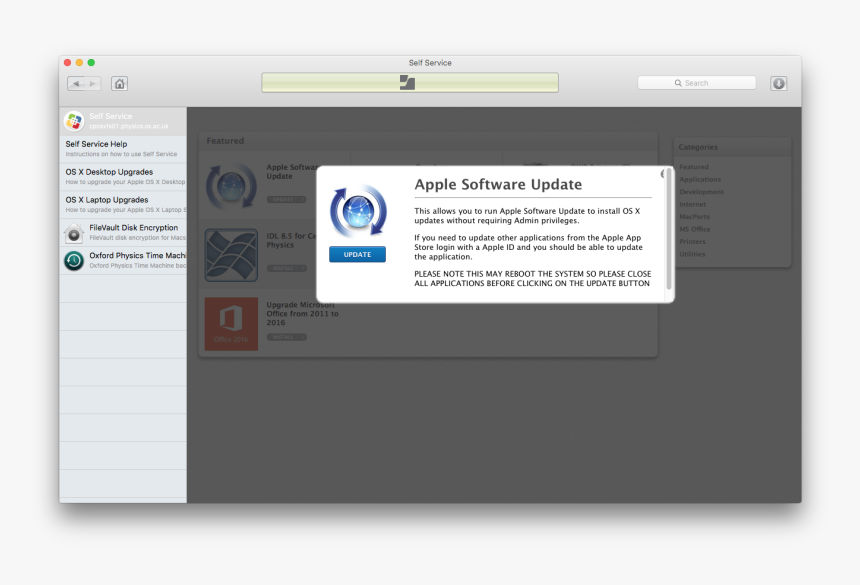Click the Time Machine clock icon
Image resolution: width=860 pixels, height=585 pixels.
click(x=74, y=260)
